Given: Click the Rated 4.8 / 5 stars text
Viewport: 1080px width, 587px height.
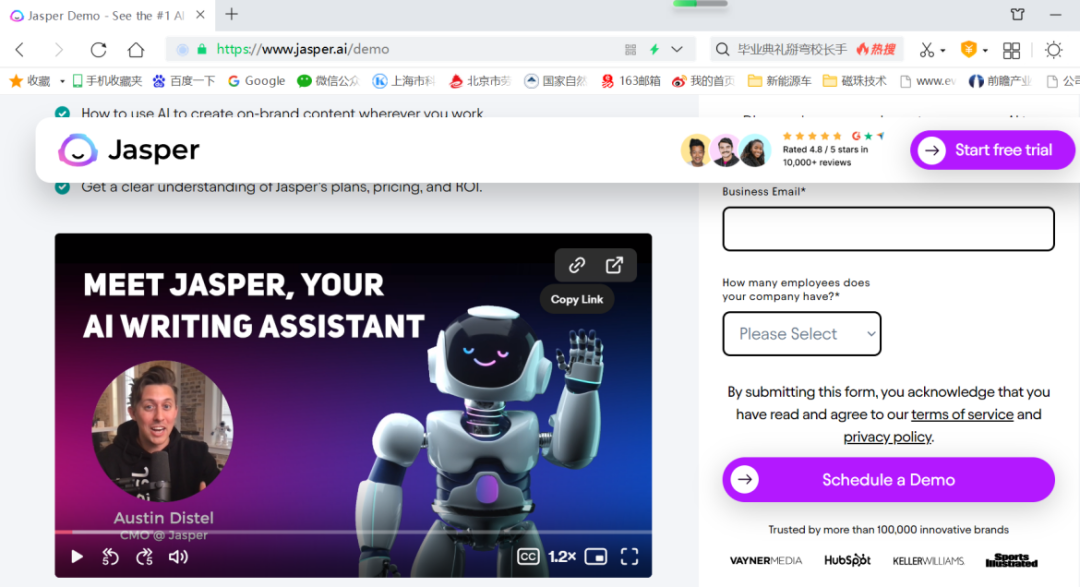Looking at the screenshot, I should pyautogui.click(x=825, y=150).
